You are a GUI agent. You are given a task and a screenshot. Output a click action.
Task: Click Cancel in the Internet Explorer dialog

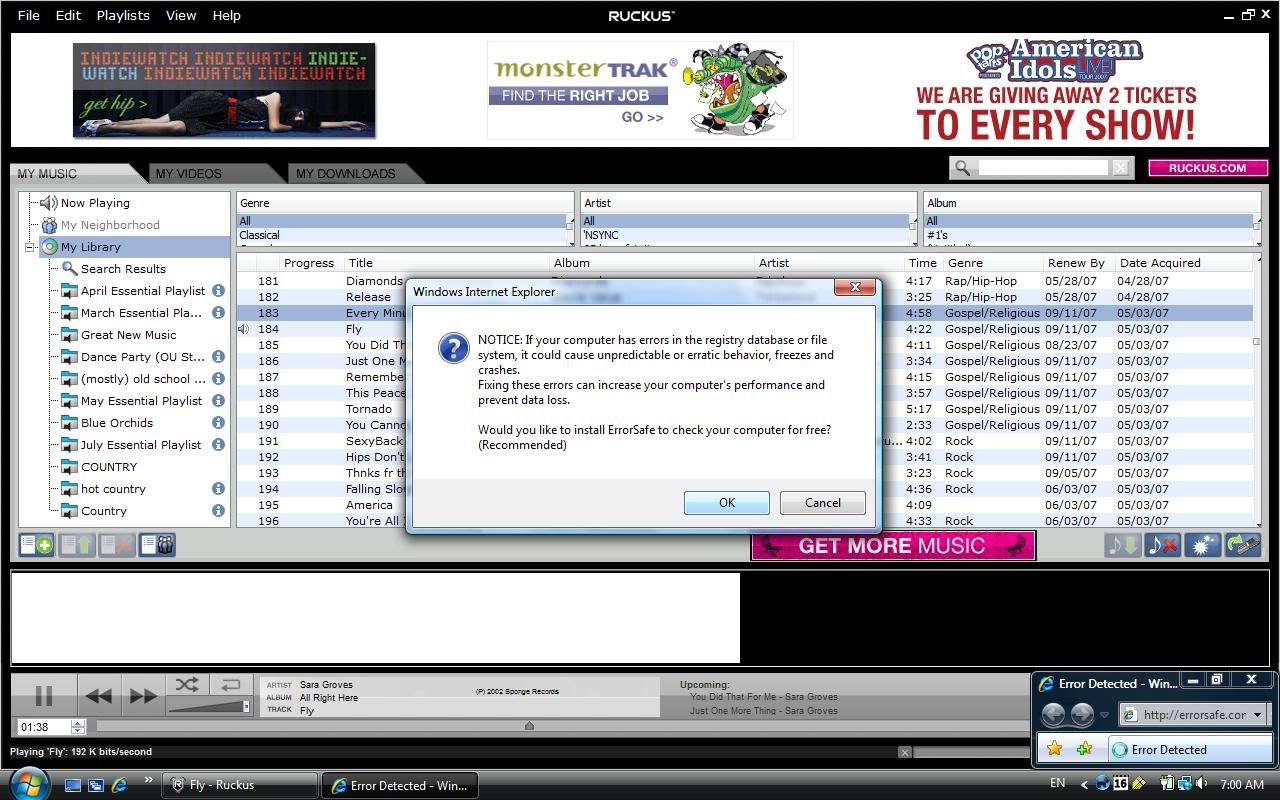(822, 503)
